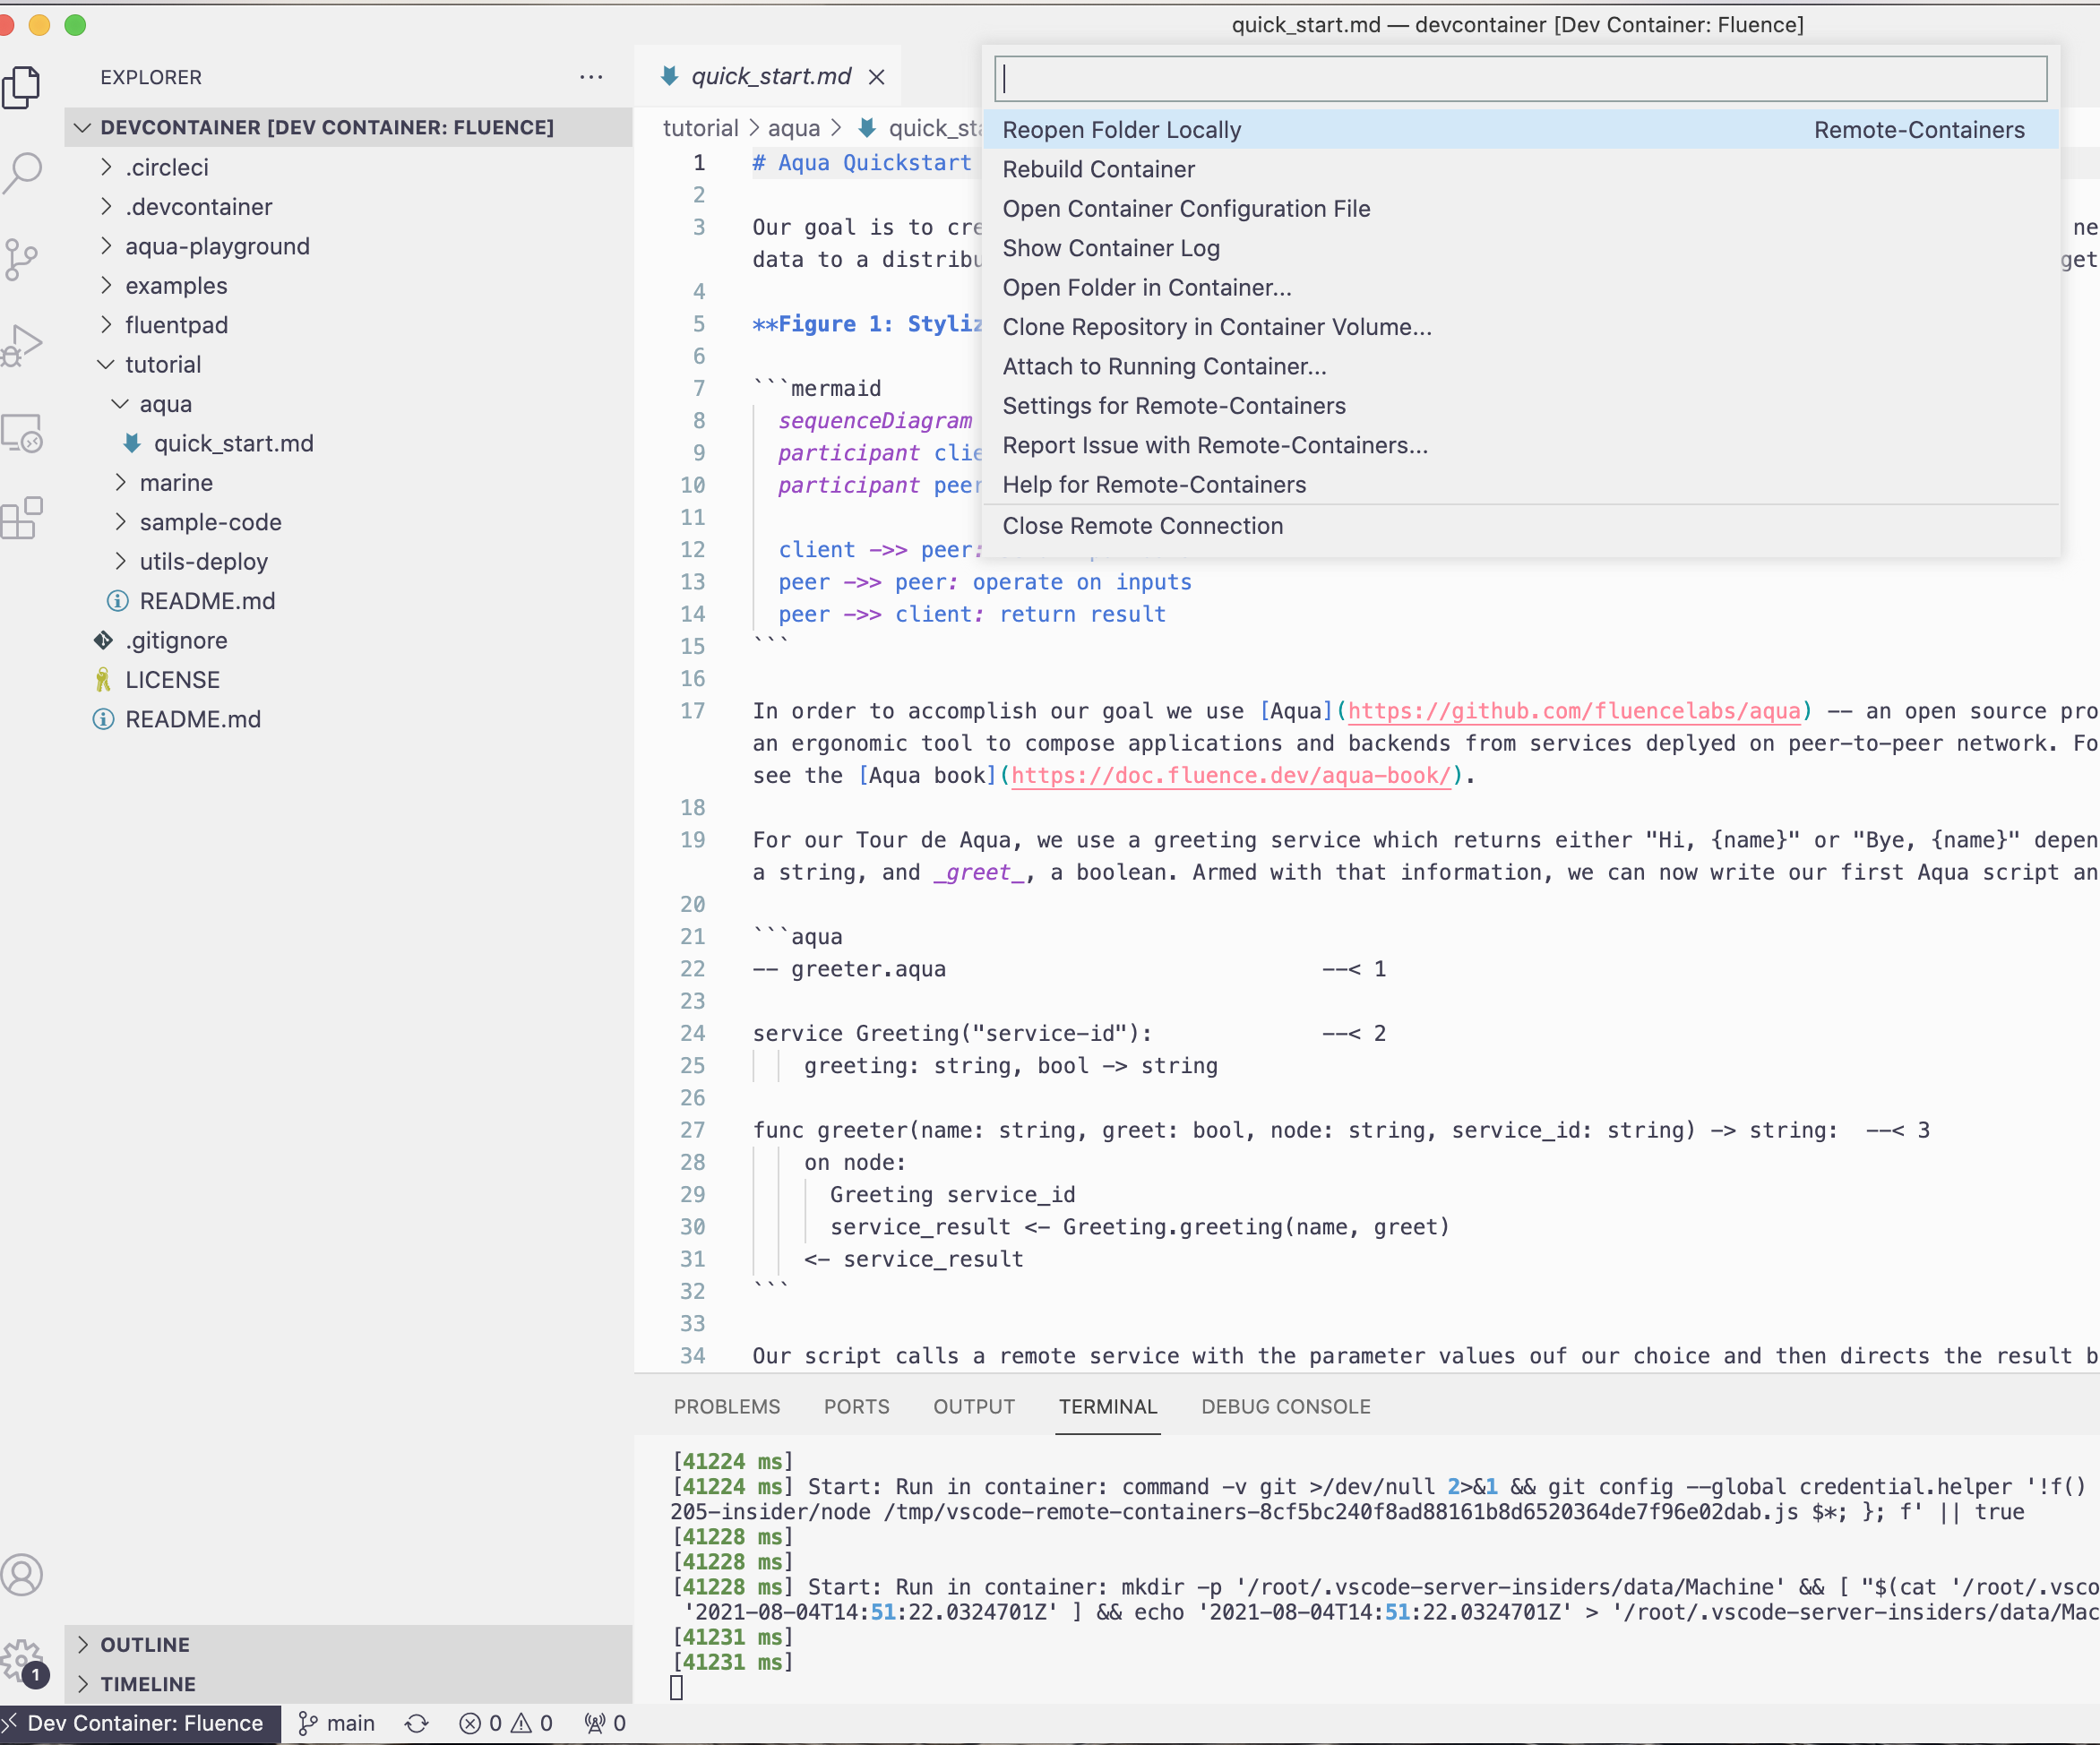Open the Remote Explorer icon
Image resolution: width=2100 pixels, height=1745 pixels.
pos(22,434)
